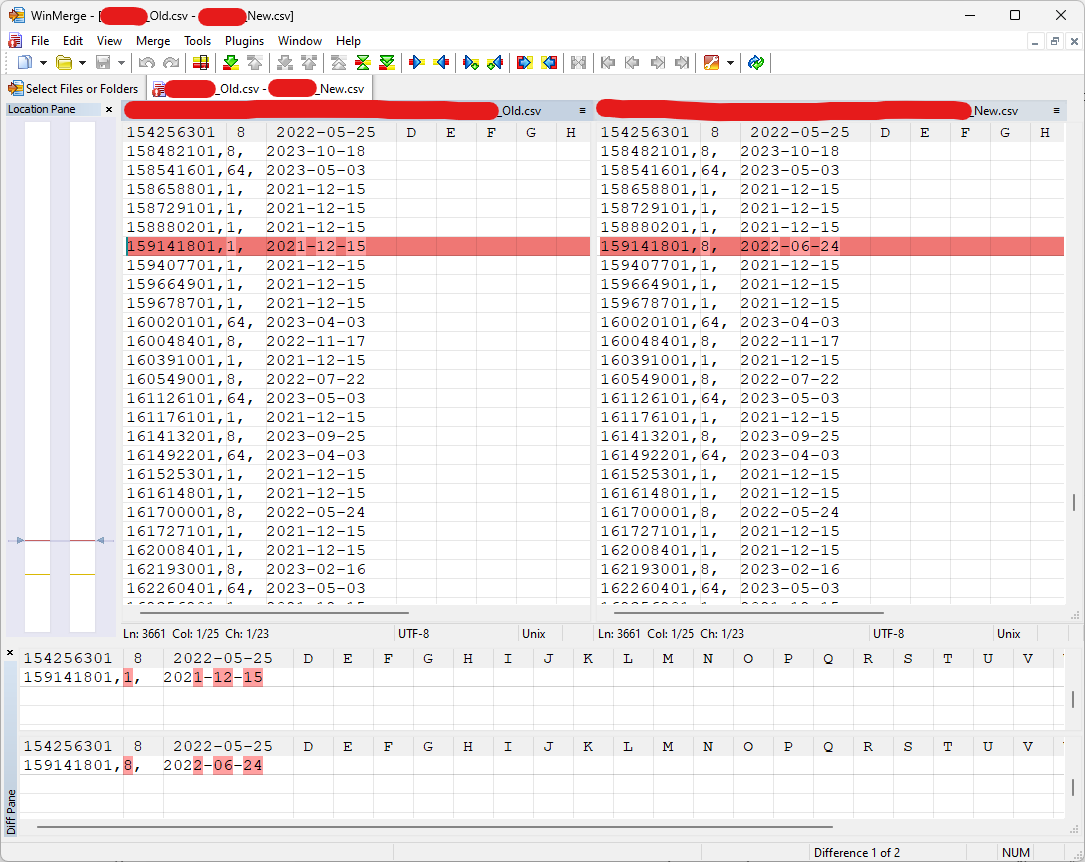Image resolution: width=1085 pixels, height=862 pixels.
Task: Expand the New document dropdown arrow
Action: coord(41,63)
